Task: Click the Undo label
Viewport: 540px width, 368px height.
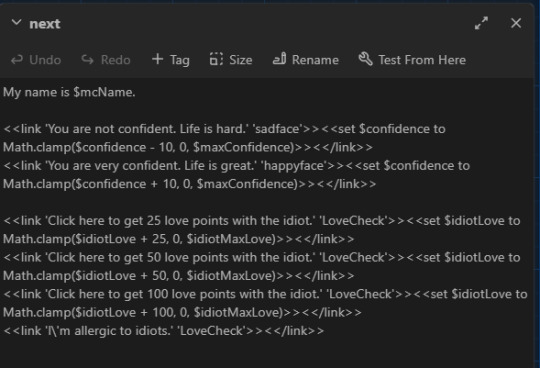Action: coord(45,60)
